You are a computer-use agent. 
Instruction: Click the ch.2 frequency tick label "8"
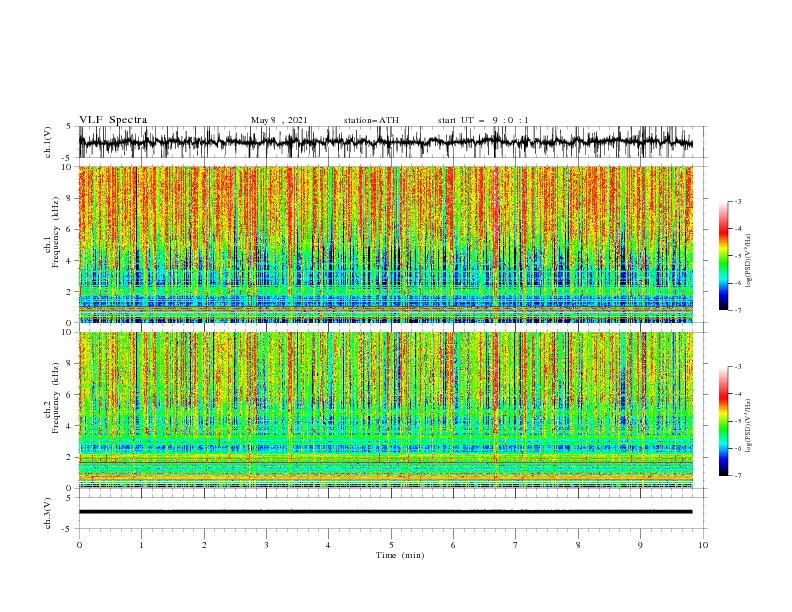tap(69, 364)
